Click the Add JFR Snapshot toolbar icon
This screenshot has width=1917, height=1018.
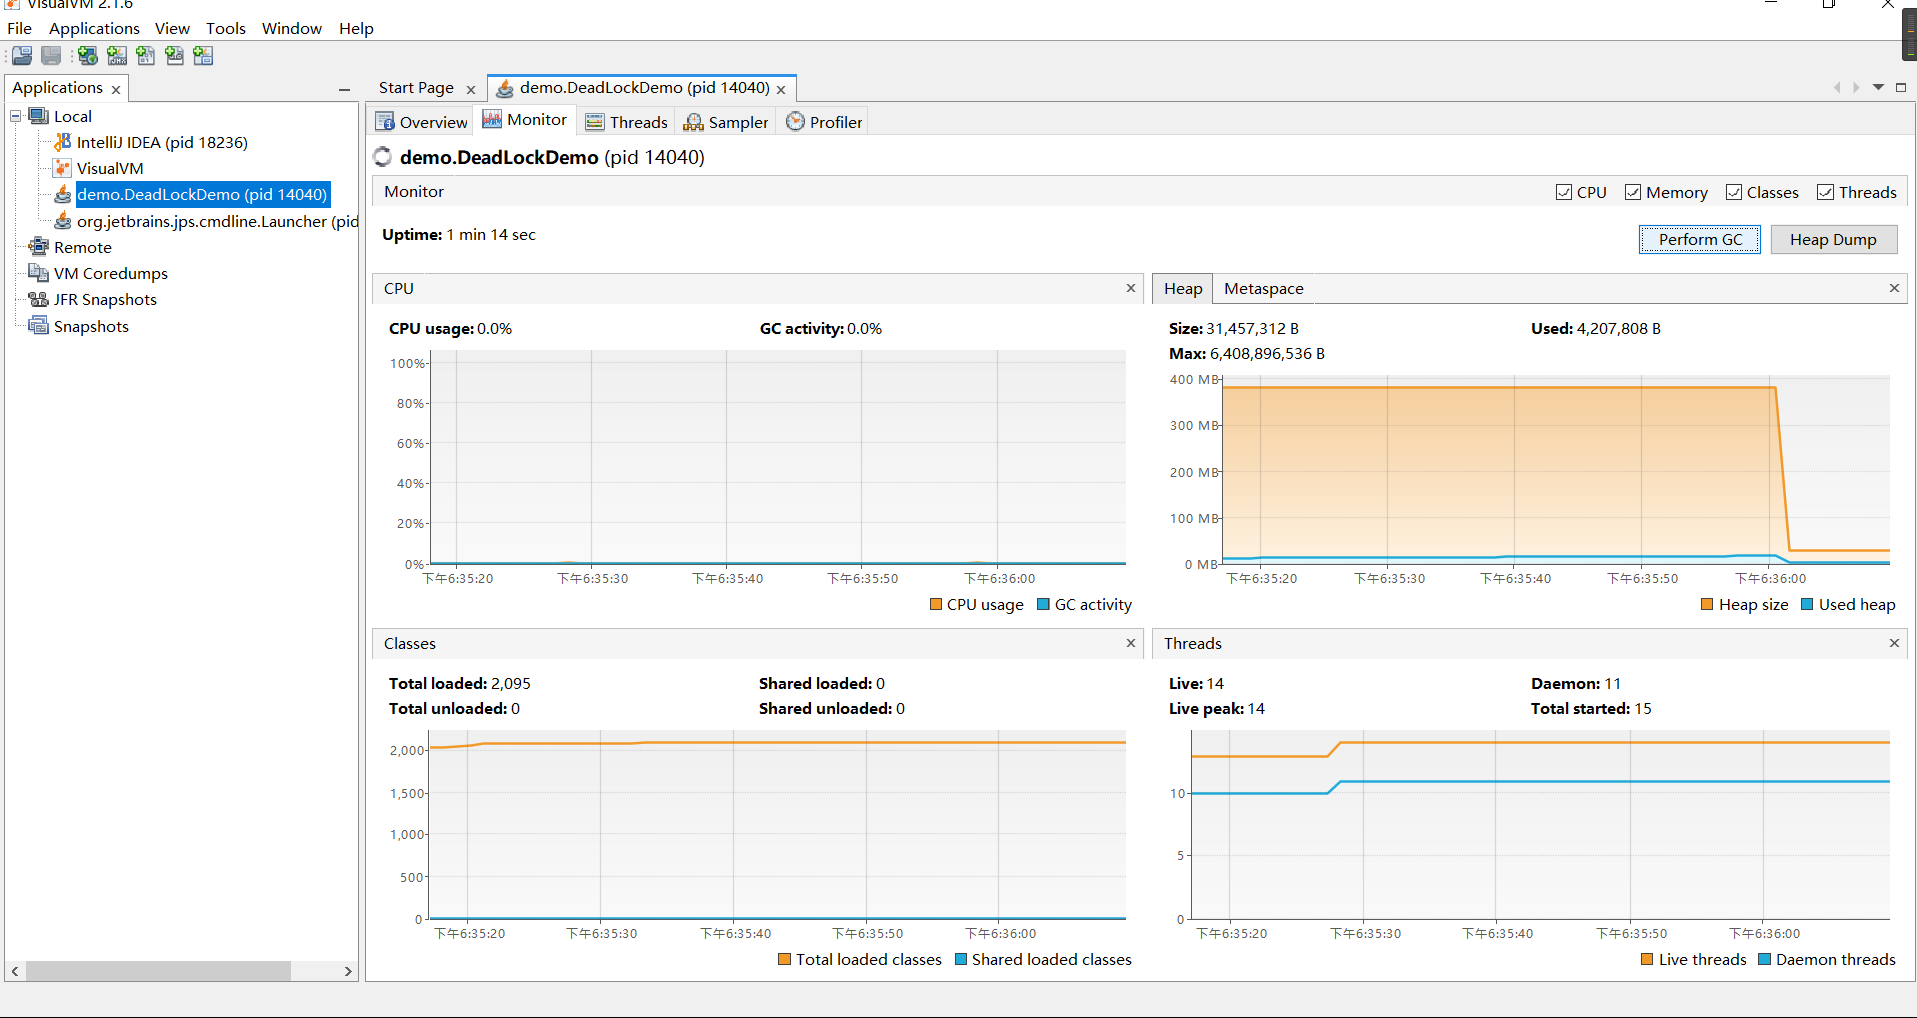coord(175,56)
